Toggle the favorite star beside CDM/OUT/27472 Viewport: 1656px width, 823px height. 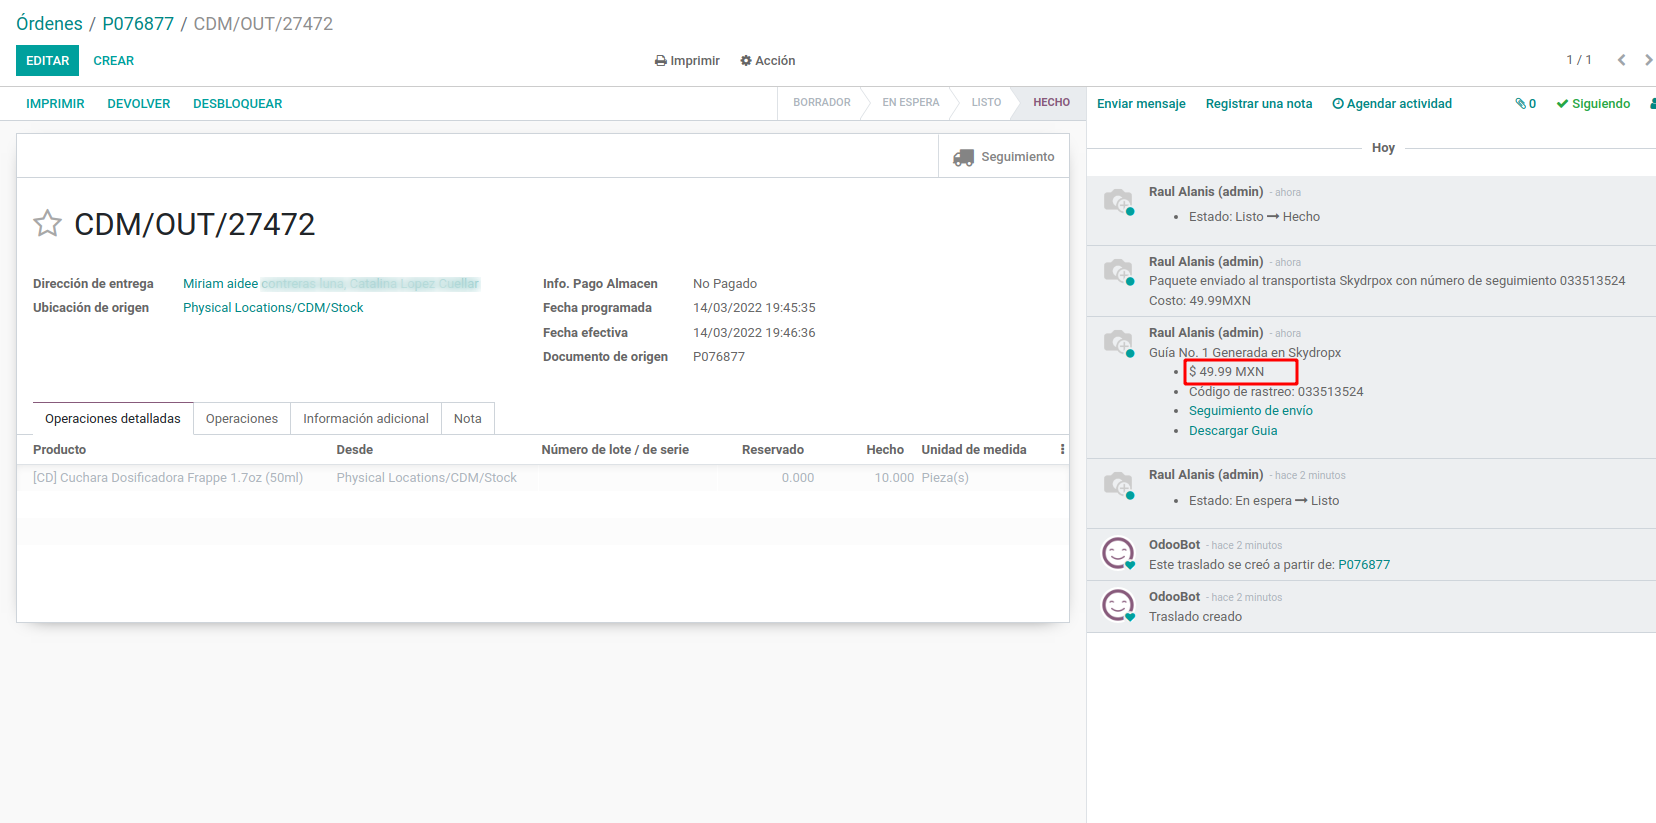[x=47, y=223]
